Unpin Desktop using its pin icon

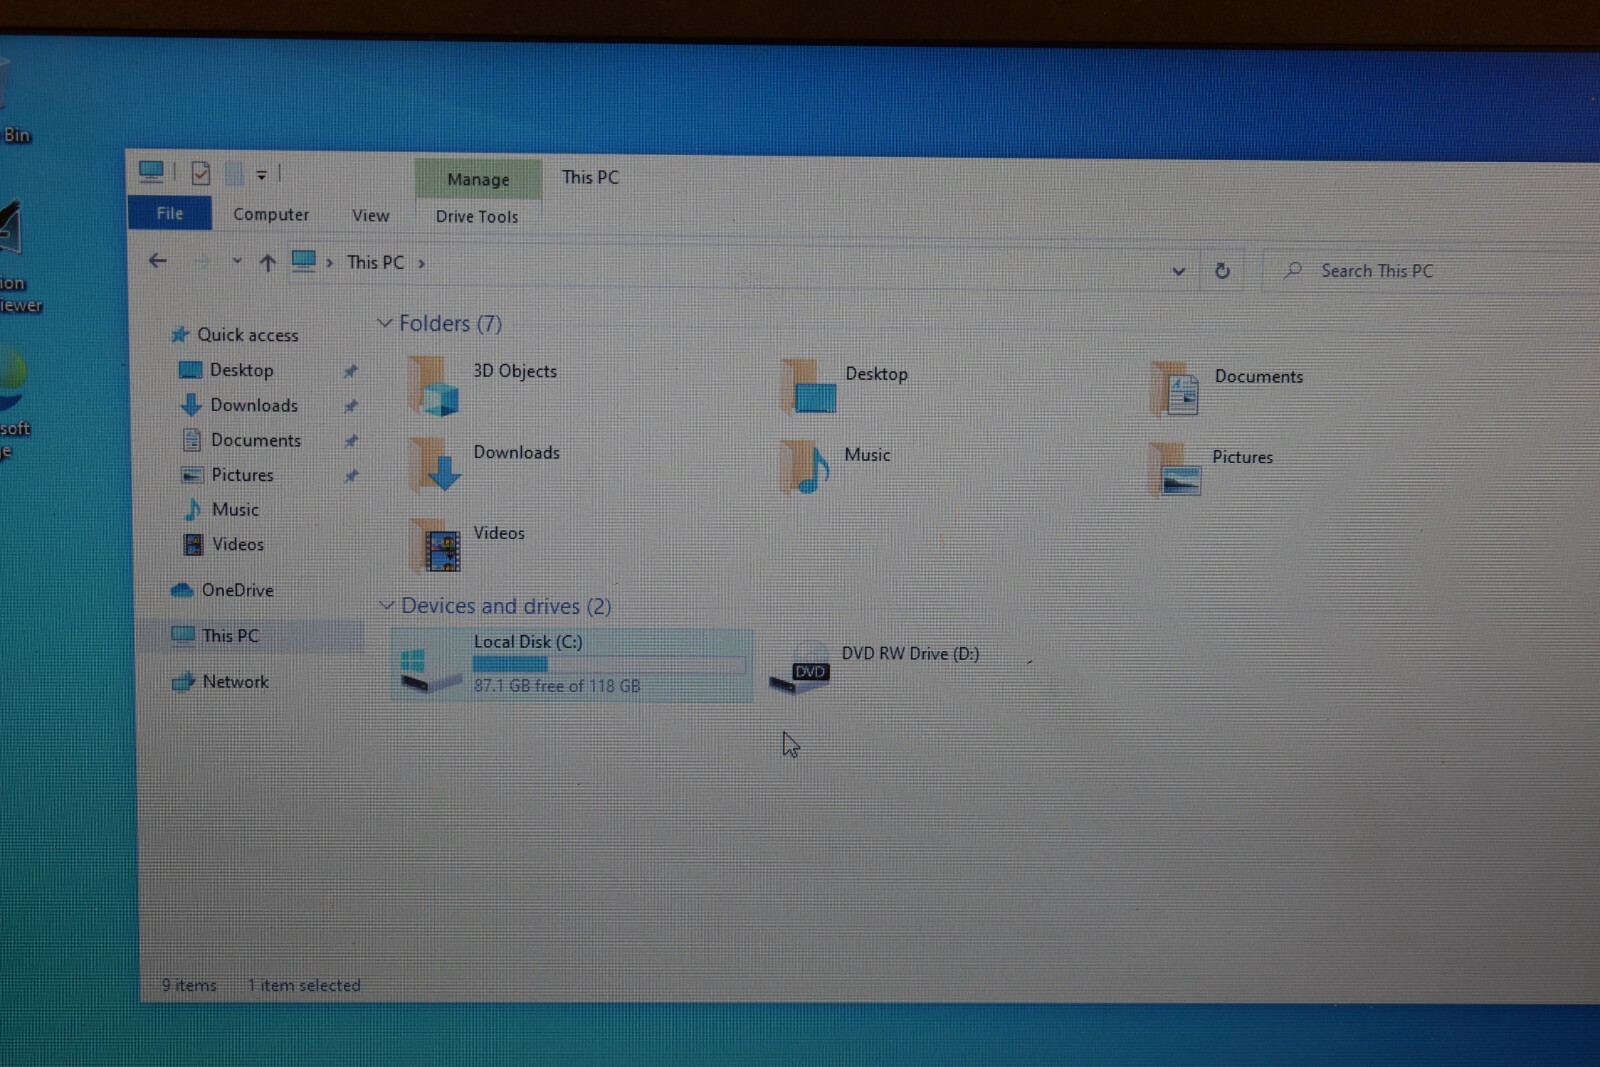350,371
